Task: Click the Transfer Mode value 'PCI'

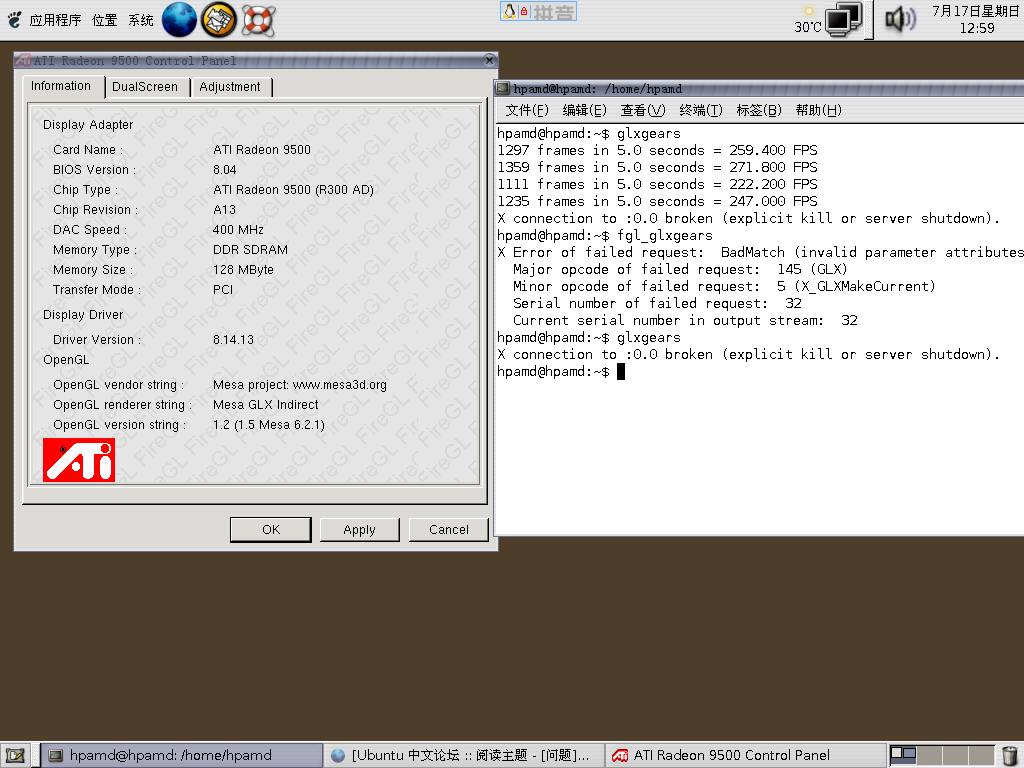Action: 223,290
